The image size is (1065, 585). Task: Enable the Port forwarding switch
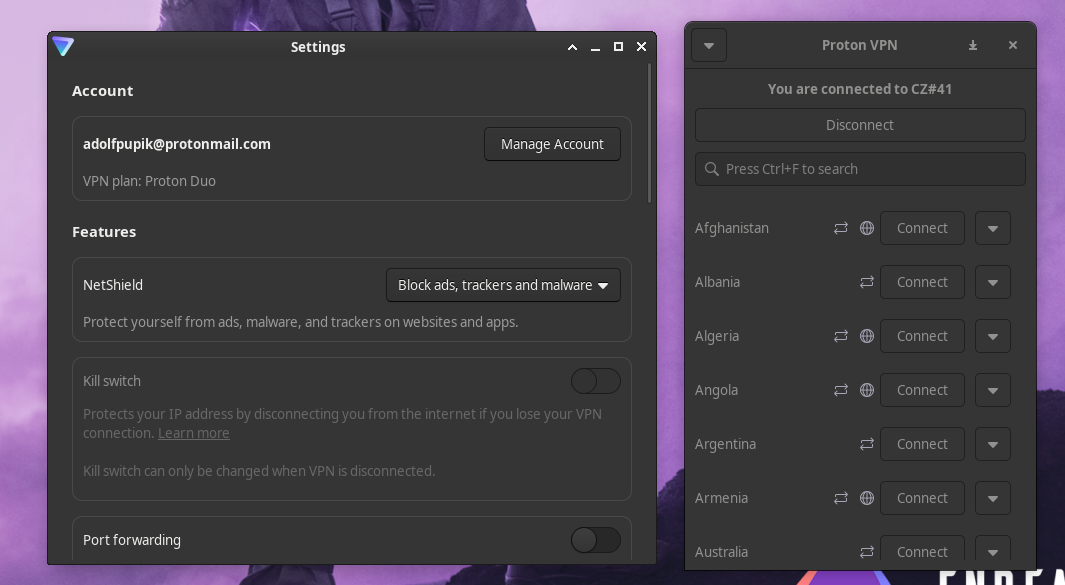[x=595, y=540]
